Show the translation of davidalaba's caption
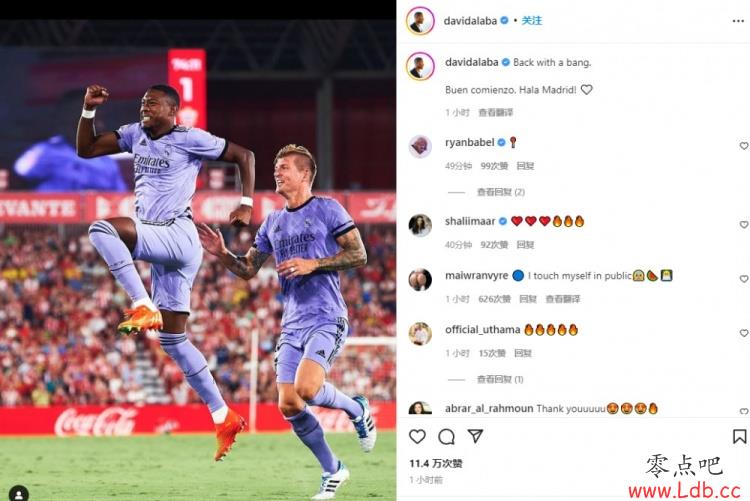The height and width of the screenshot is (501, 750). tap(496, 112)
